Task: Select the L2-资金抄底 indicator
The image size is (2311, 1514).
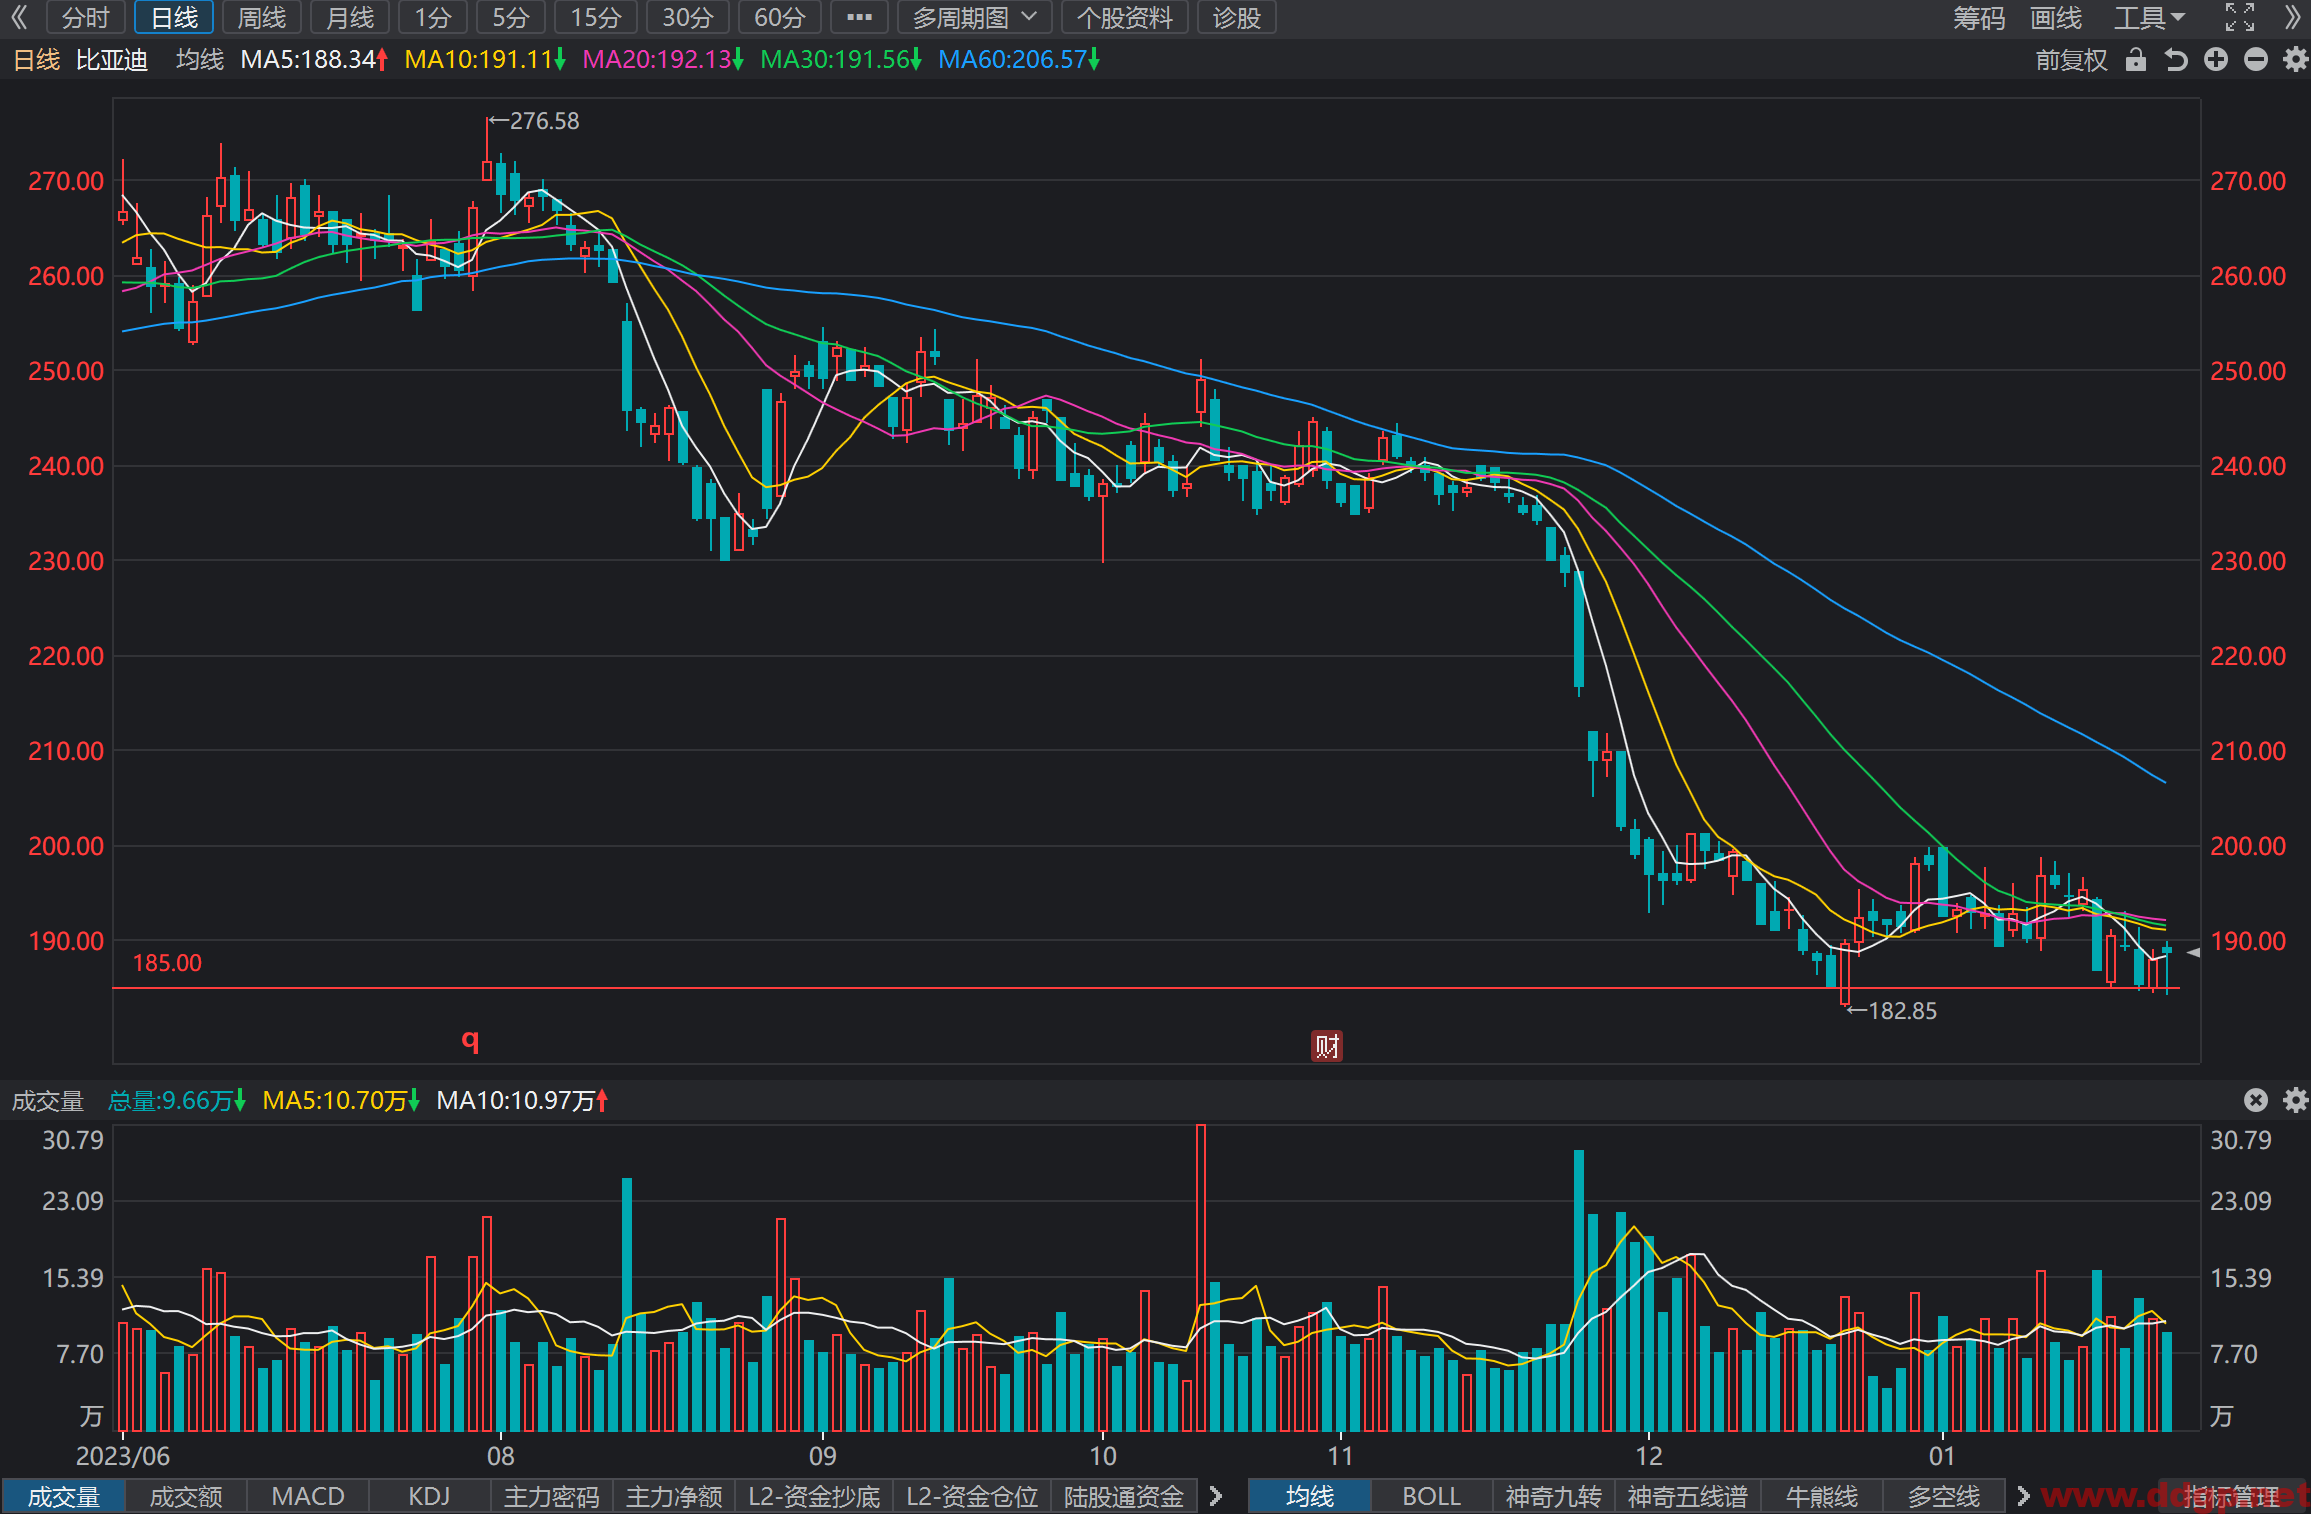Action: (814, 1496)
